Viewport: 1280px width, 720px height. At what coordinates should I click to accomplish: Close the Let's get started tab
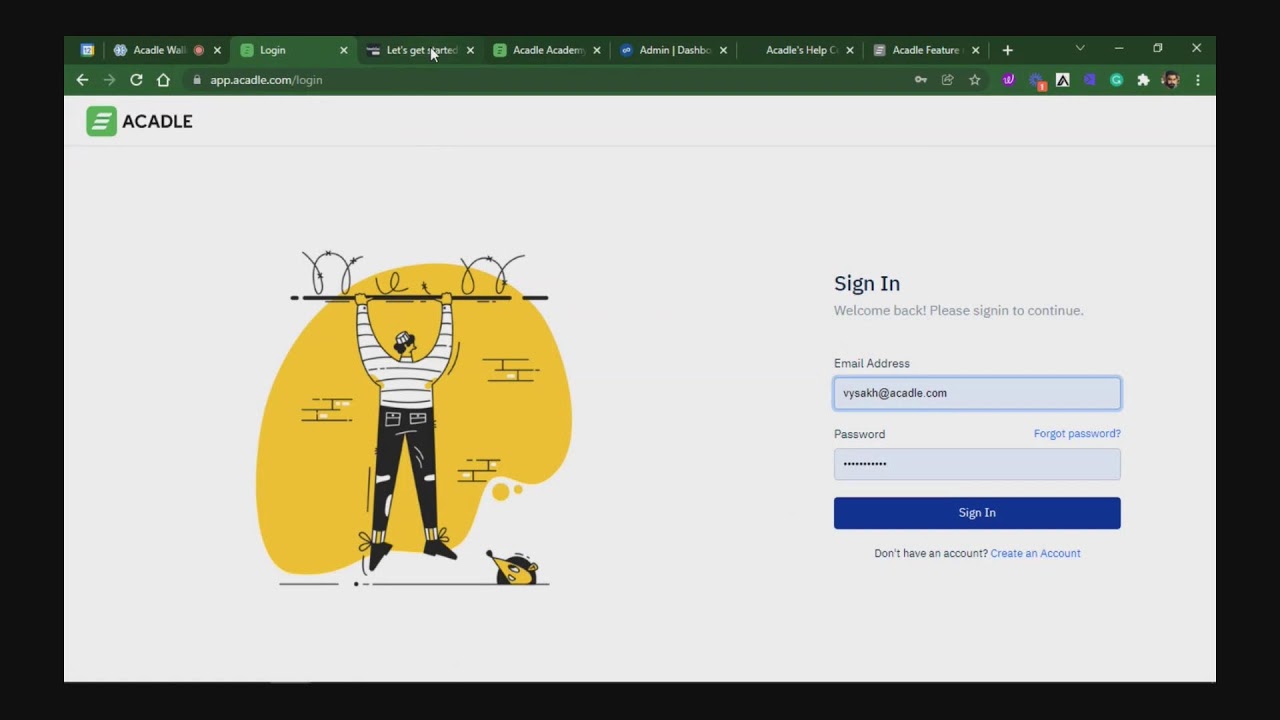click(470, 50)
